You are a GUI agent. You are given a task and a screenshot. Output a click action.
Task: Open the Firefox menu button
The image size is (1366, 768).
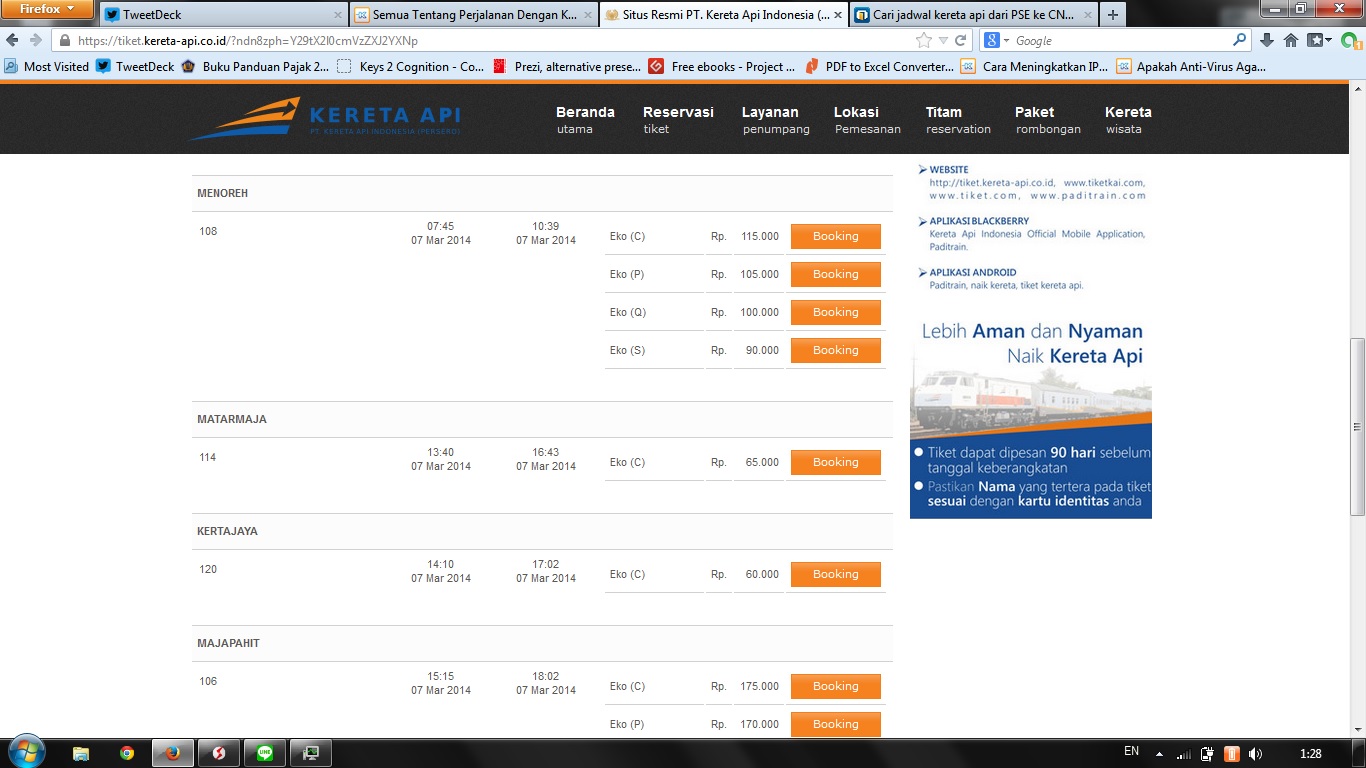[48, 9]
